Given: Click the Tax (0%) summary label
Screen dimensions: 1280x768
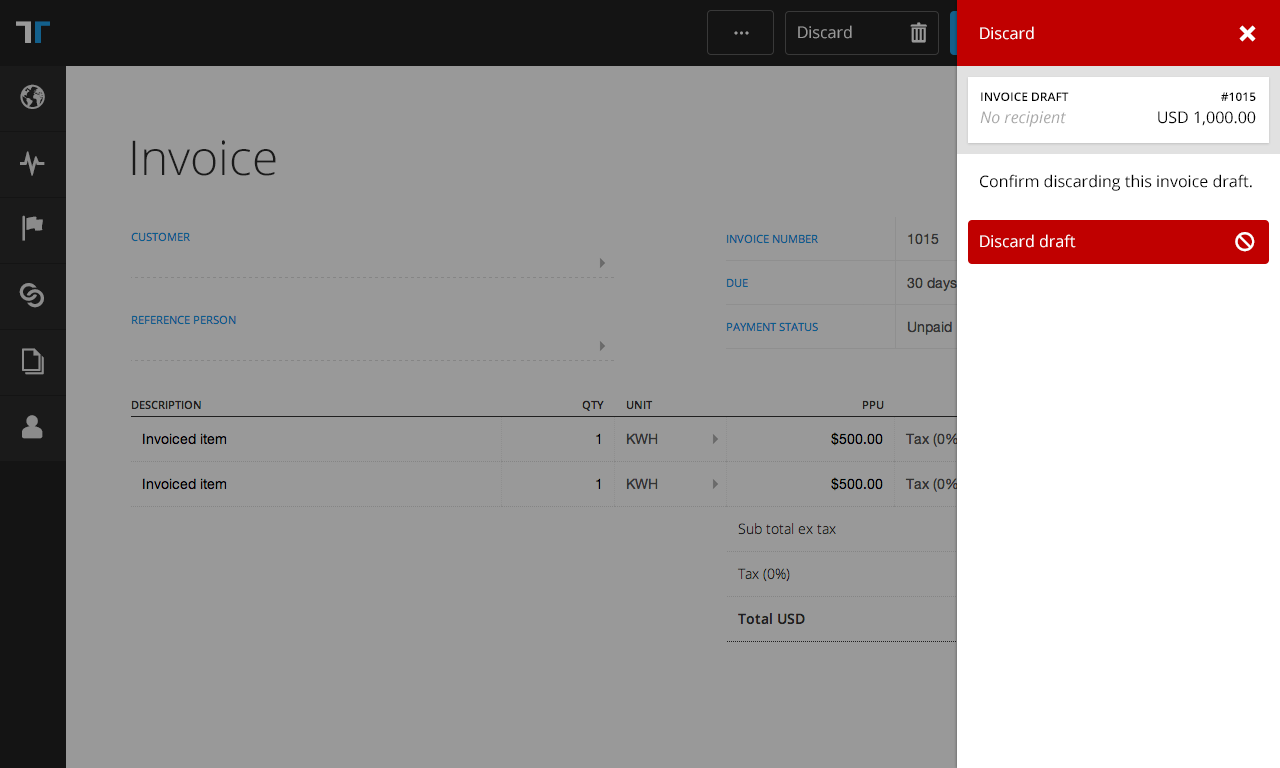Looking at the screenshot, I should 764,574.
